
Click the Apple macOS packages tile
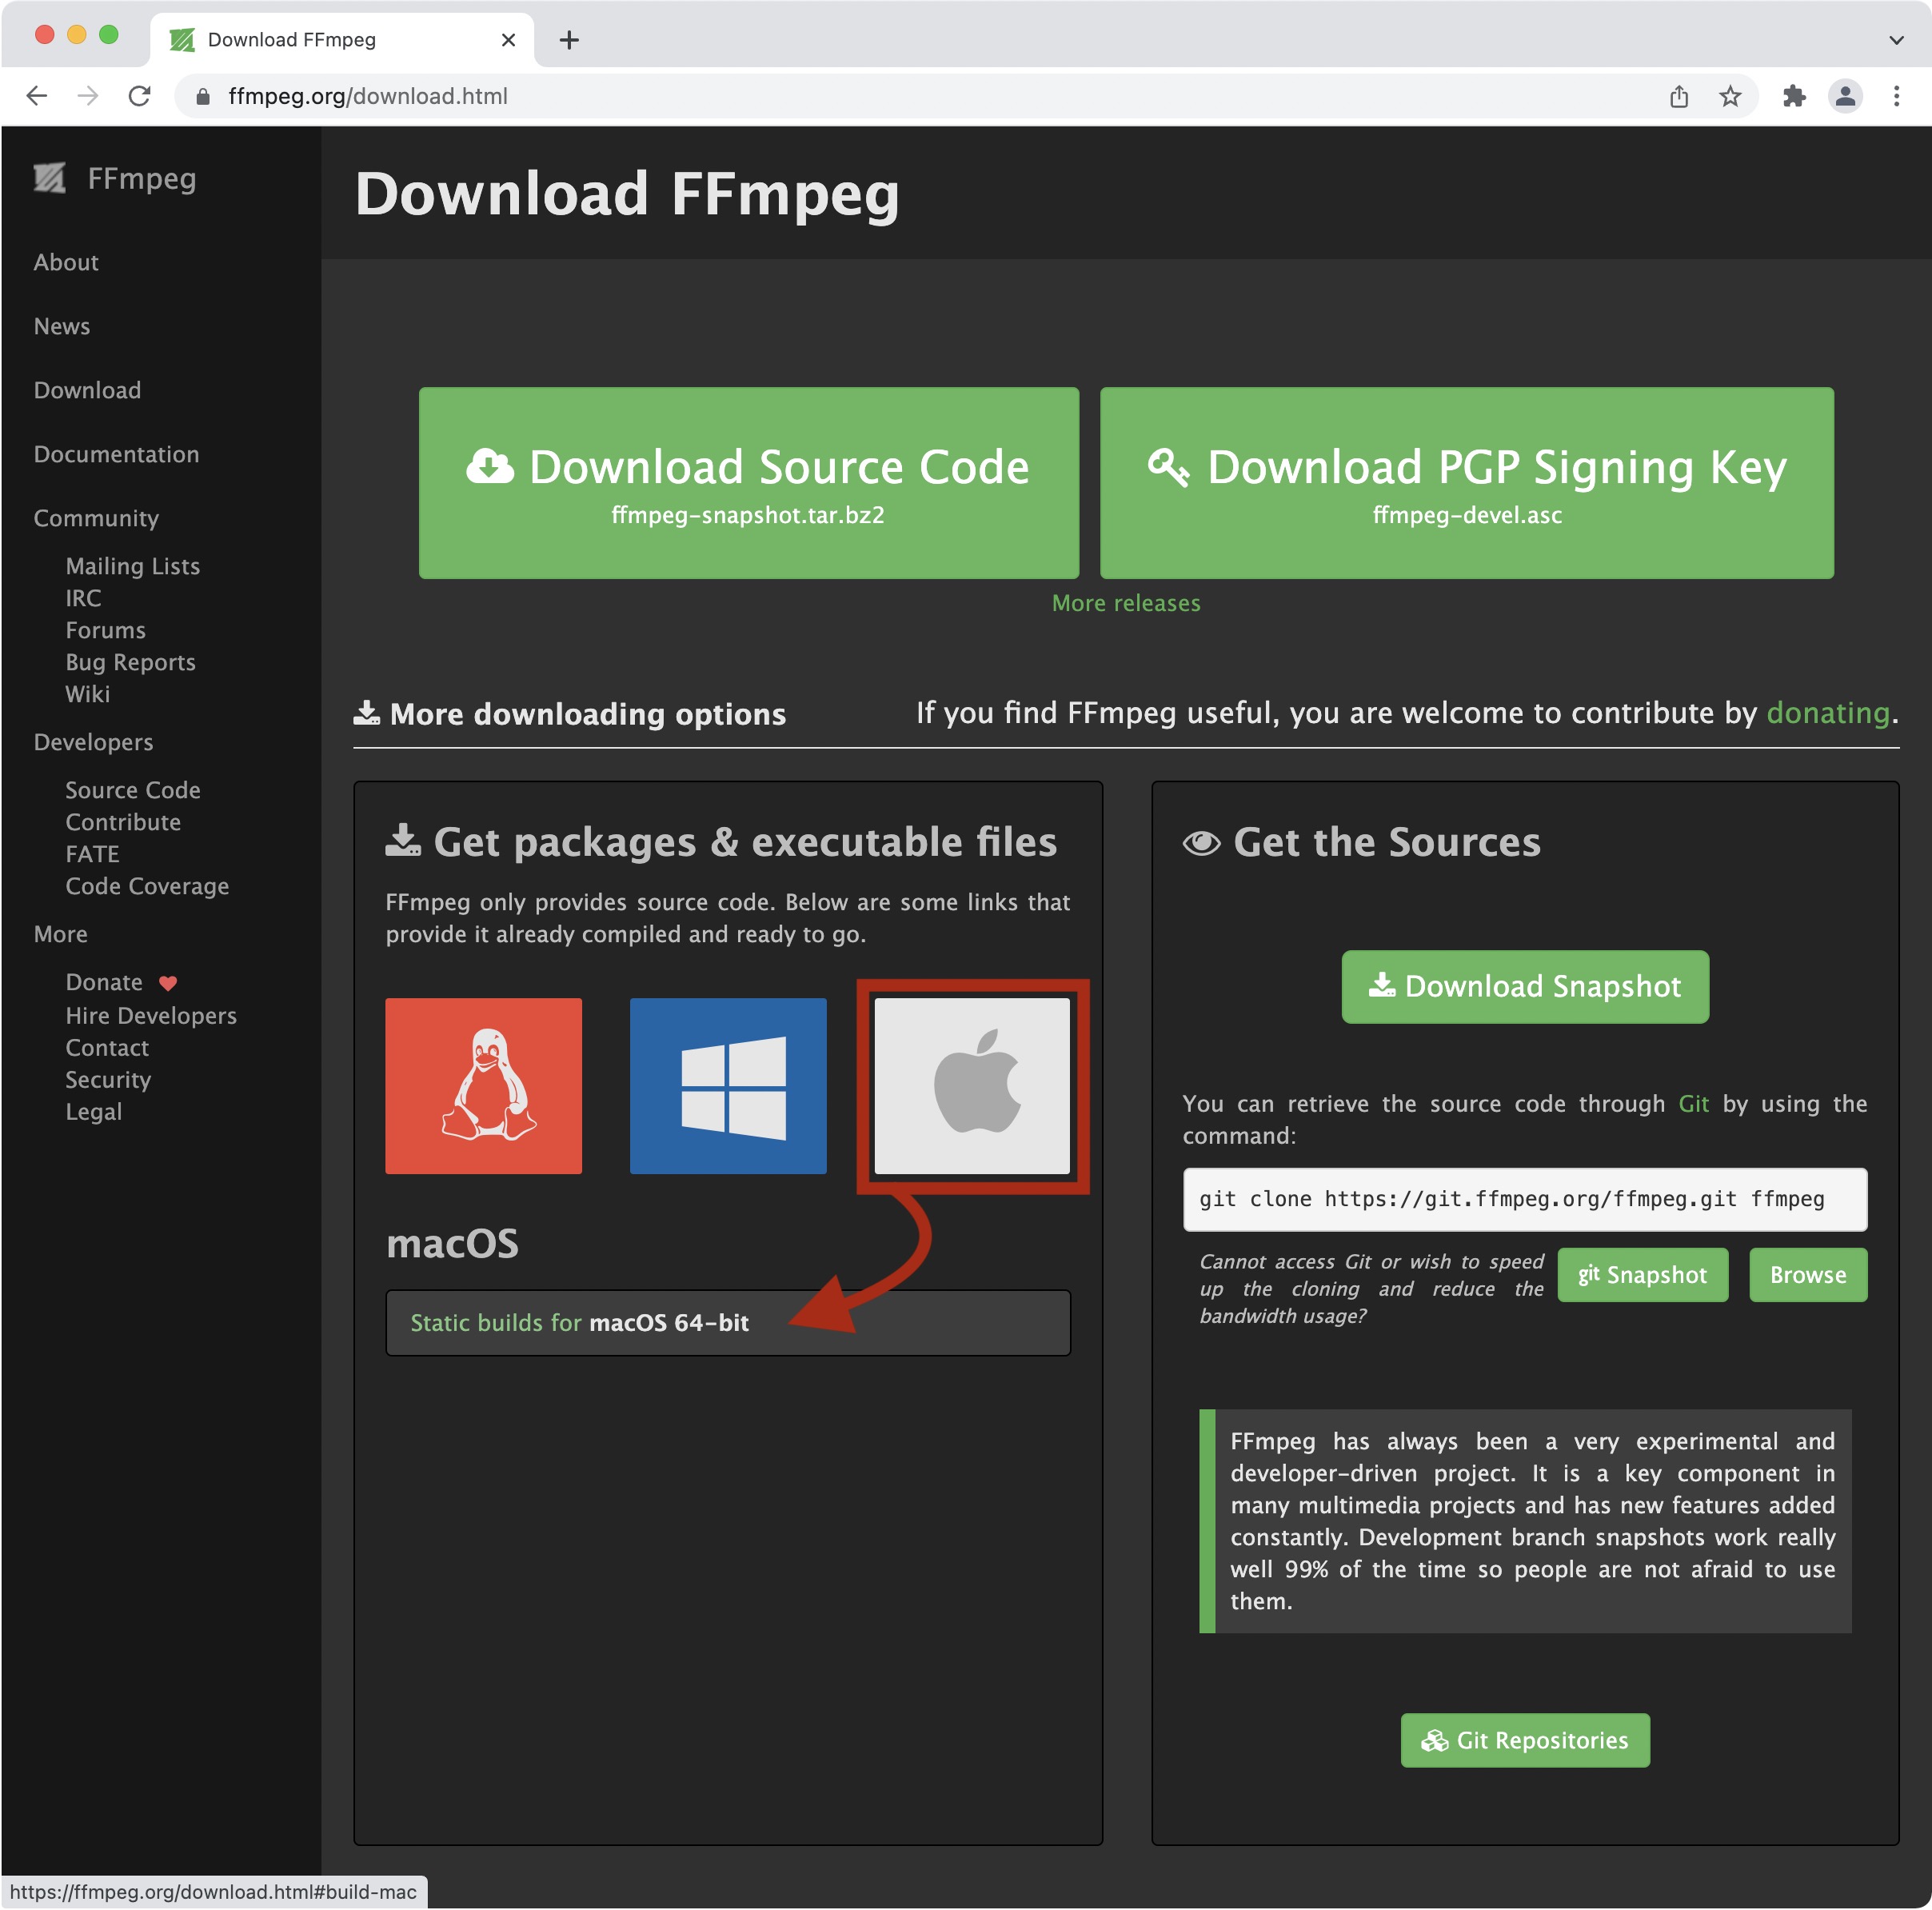tap(971, 1085)
